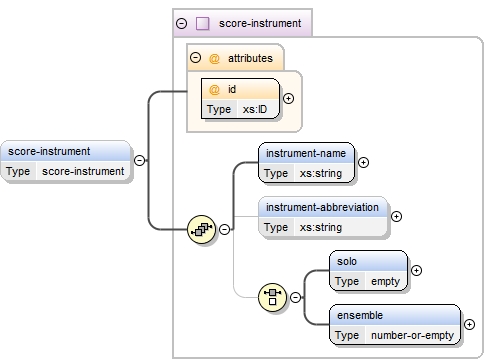Expand the solo element

point(416,270)
